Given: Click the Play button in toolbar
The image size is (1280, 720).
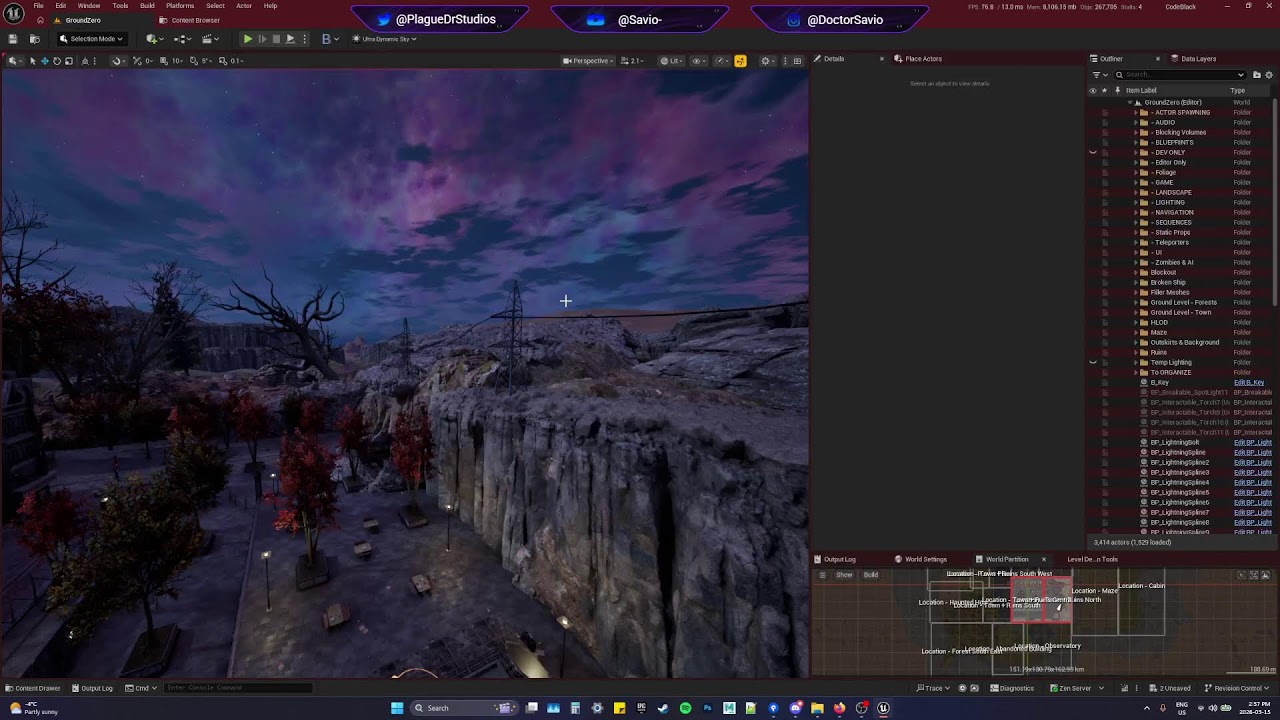Looking at the screenshot, I should tap(247, 39).
